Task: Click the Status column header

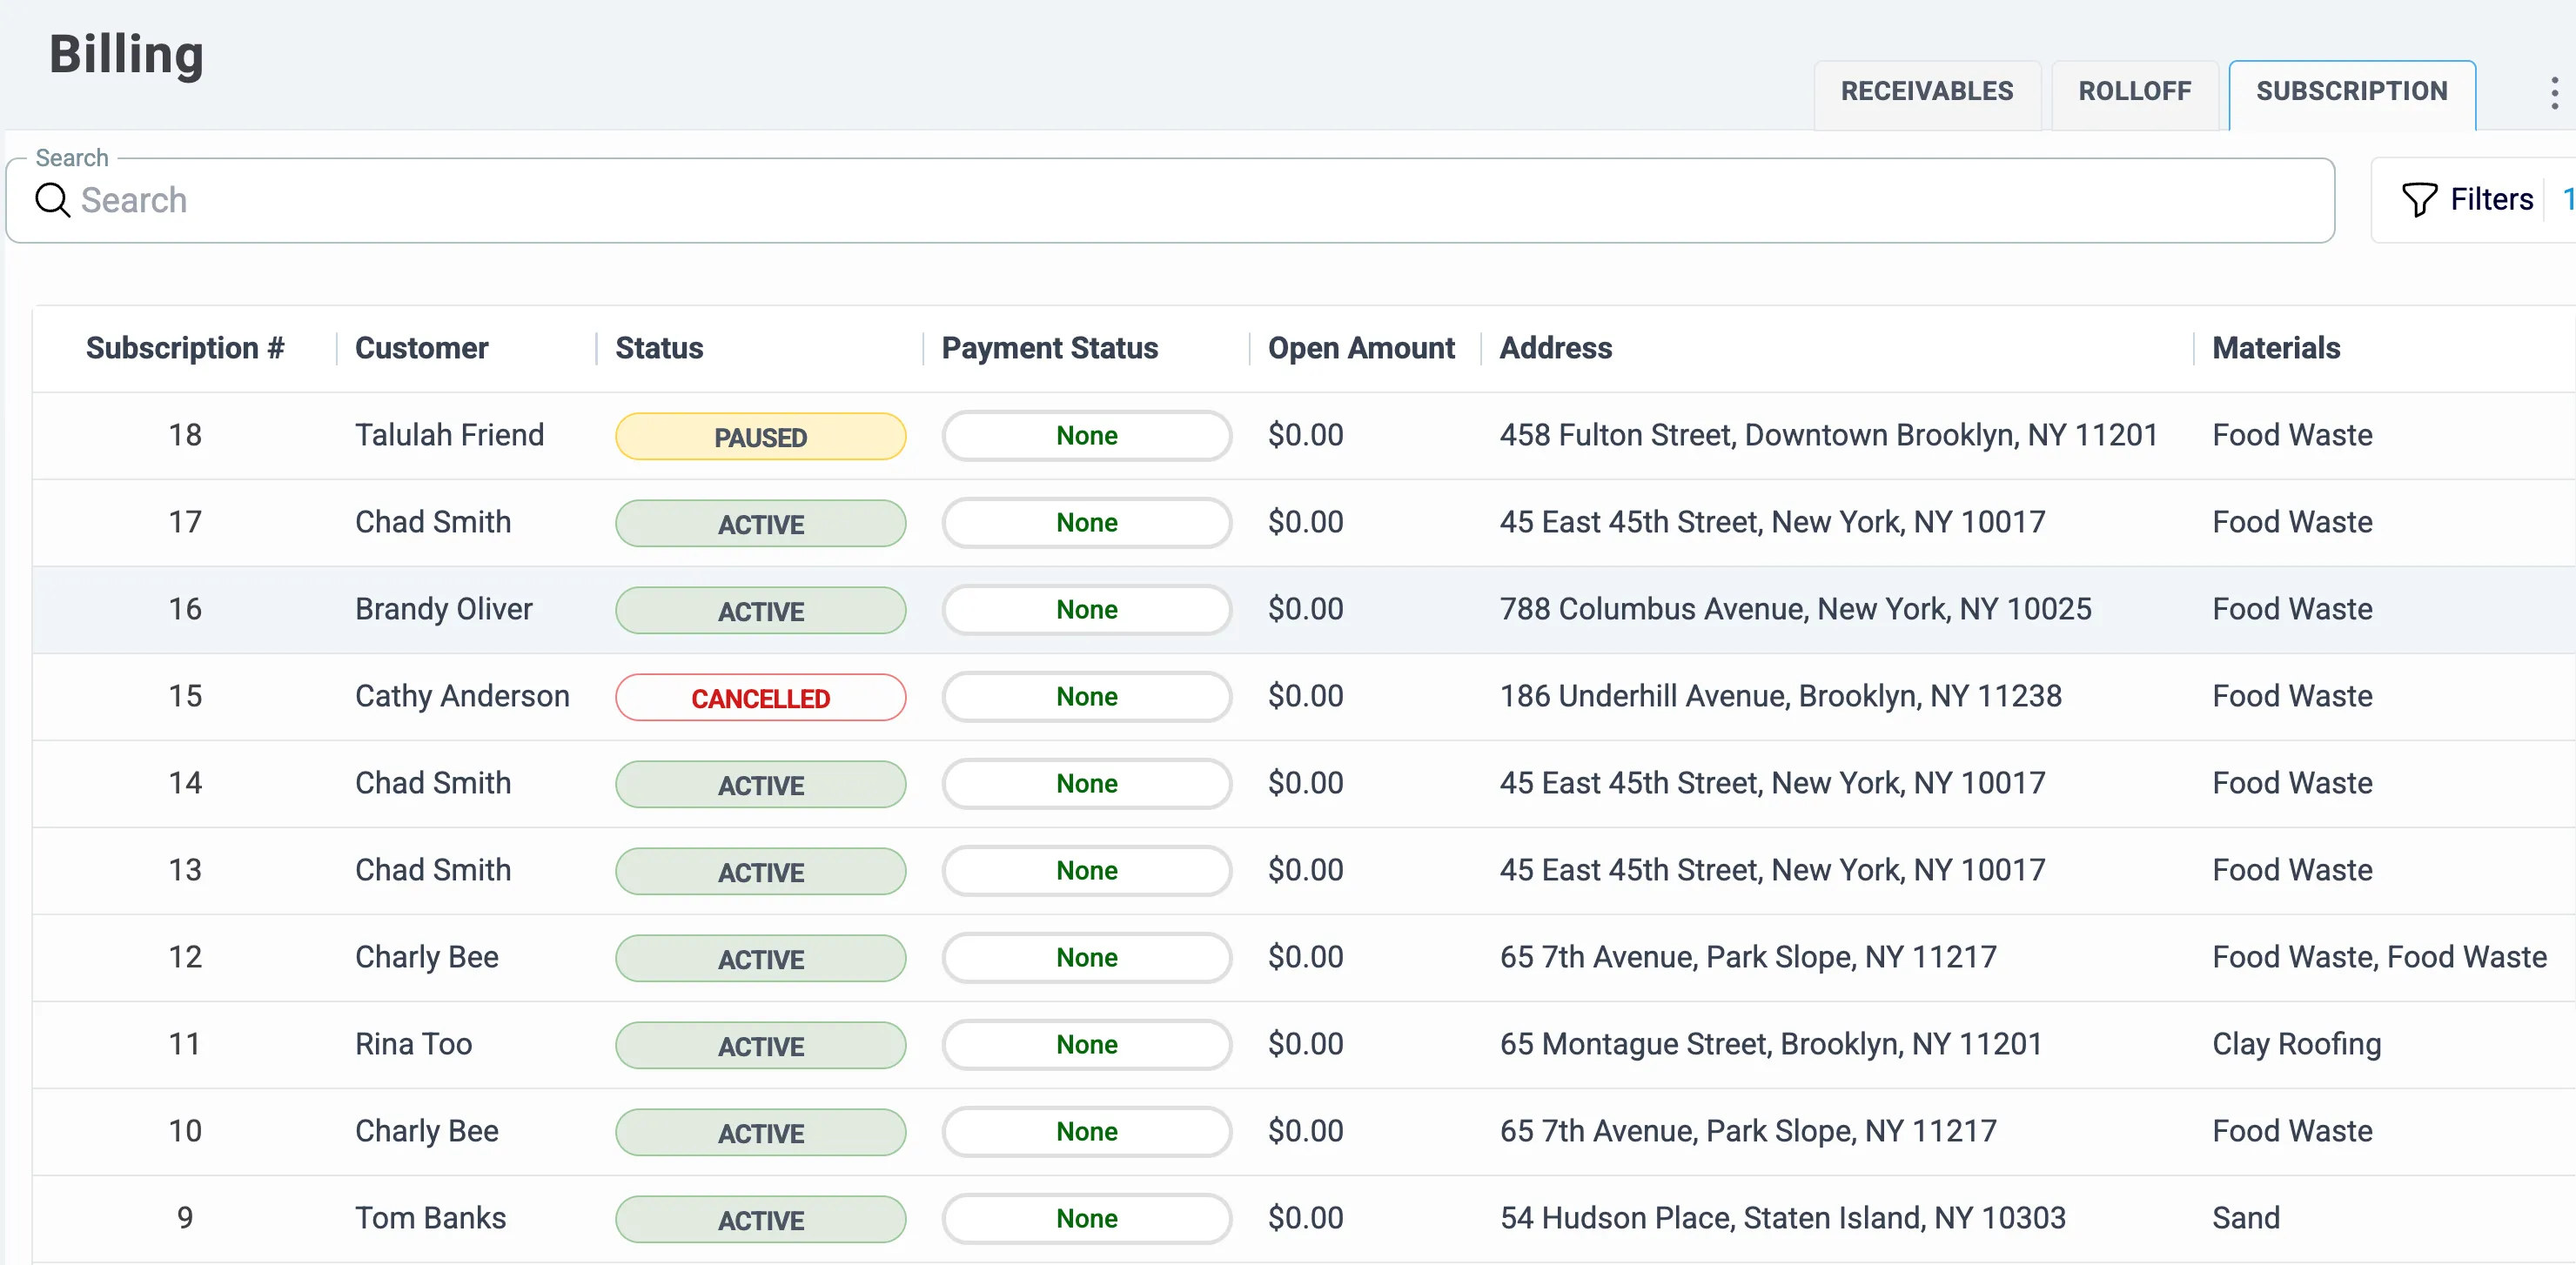Action: pyautogui.click(x=659, y=348)
